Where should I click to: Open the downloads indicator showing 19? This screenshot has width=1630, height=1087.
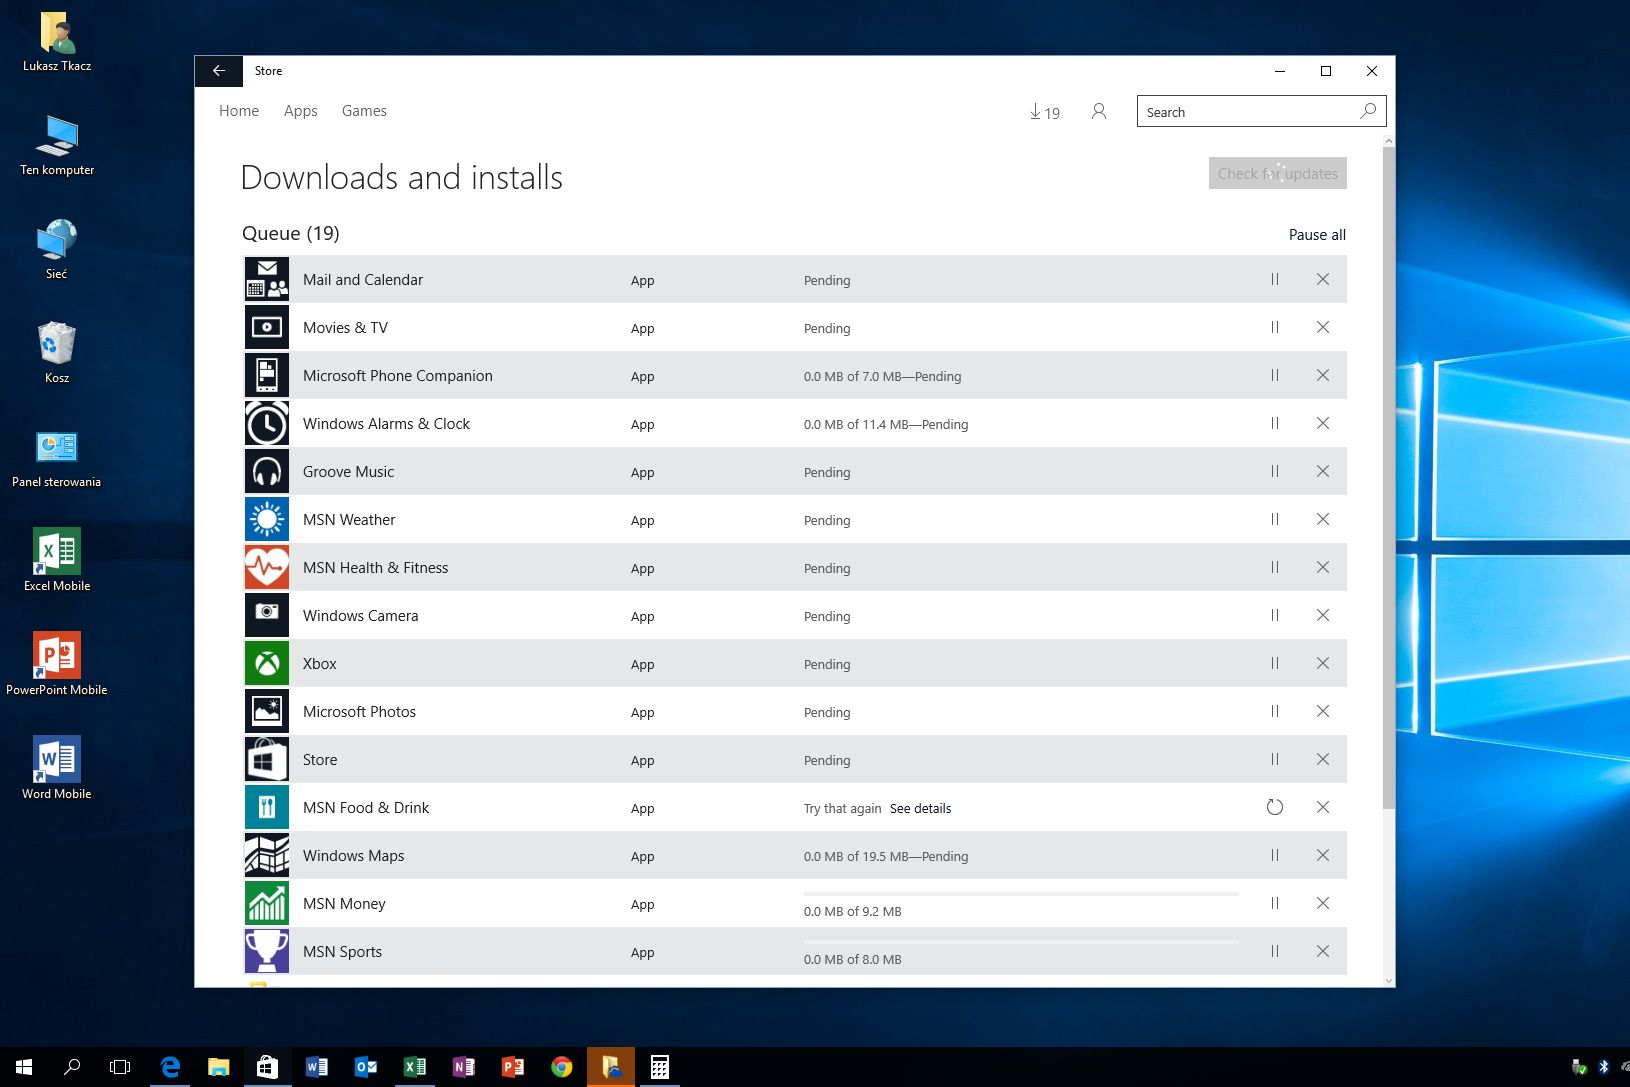[1044, 112]
